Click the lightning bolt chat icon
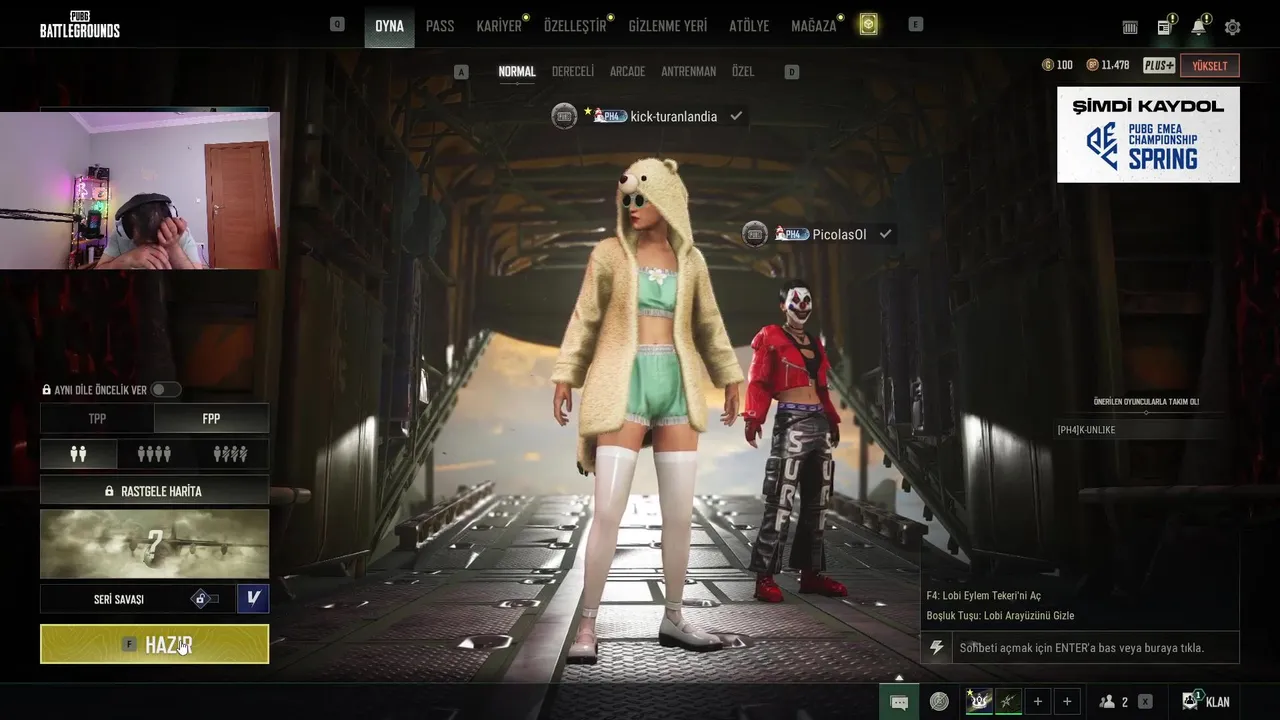Viewport: 1280px width, 720px height. (936, 648)
